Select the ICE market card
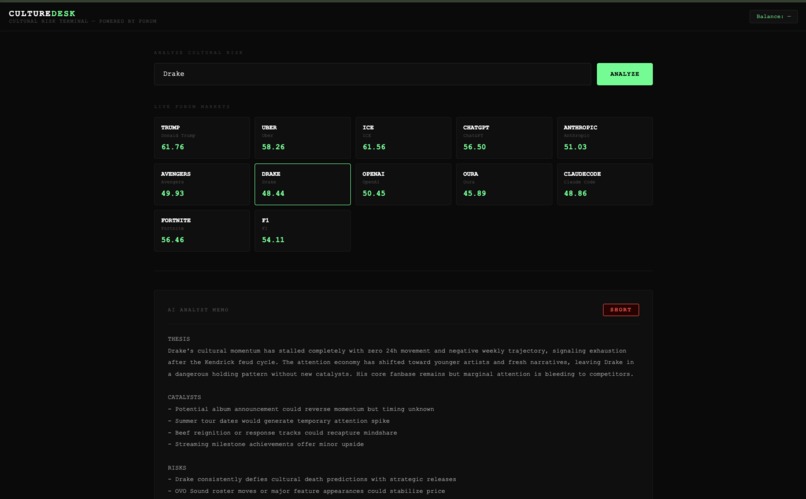 coord(403,138)
